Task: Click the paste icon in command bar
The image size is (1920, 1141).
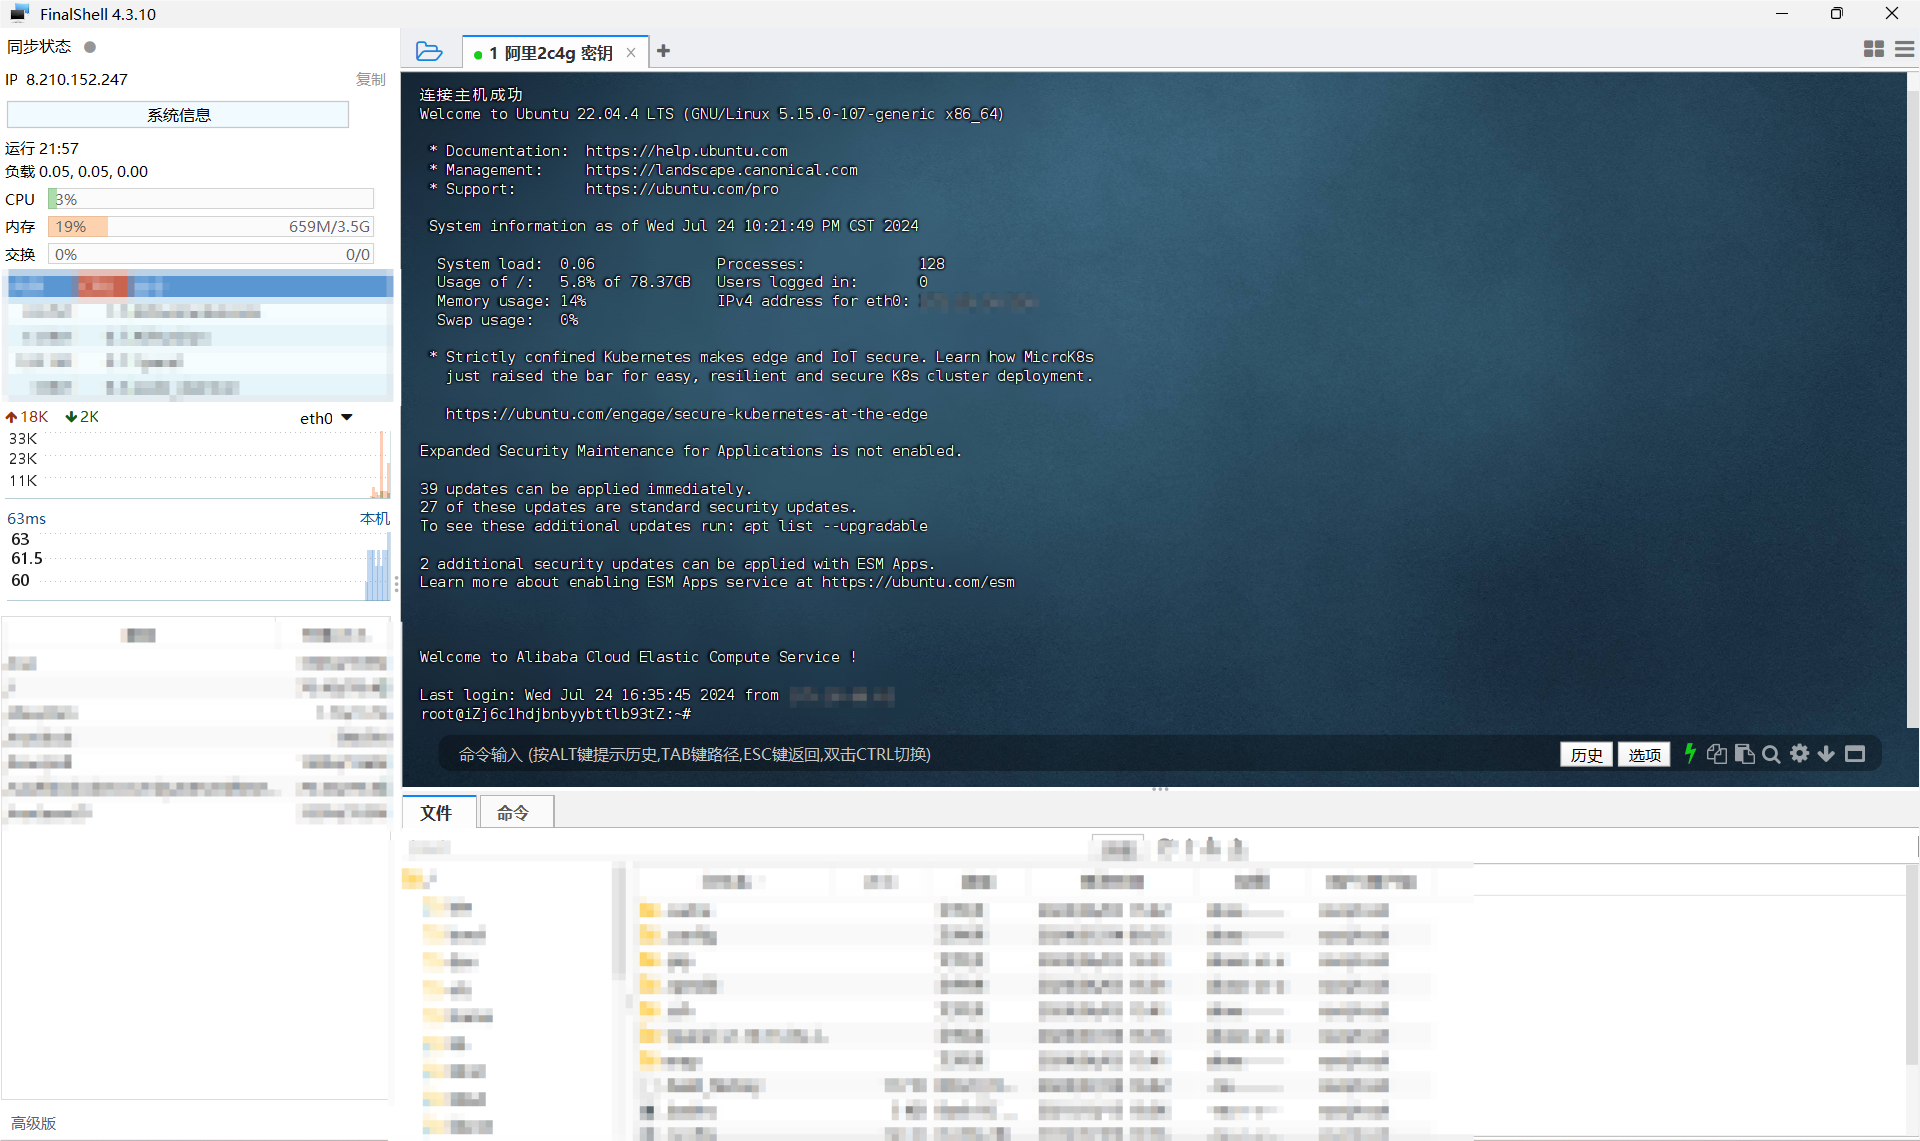Action: tap(1744, 754)
